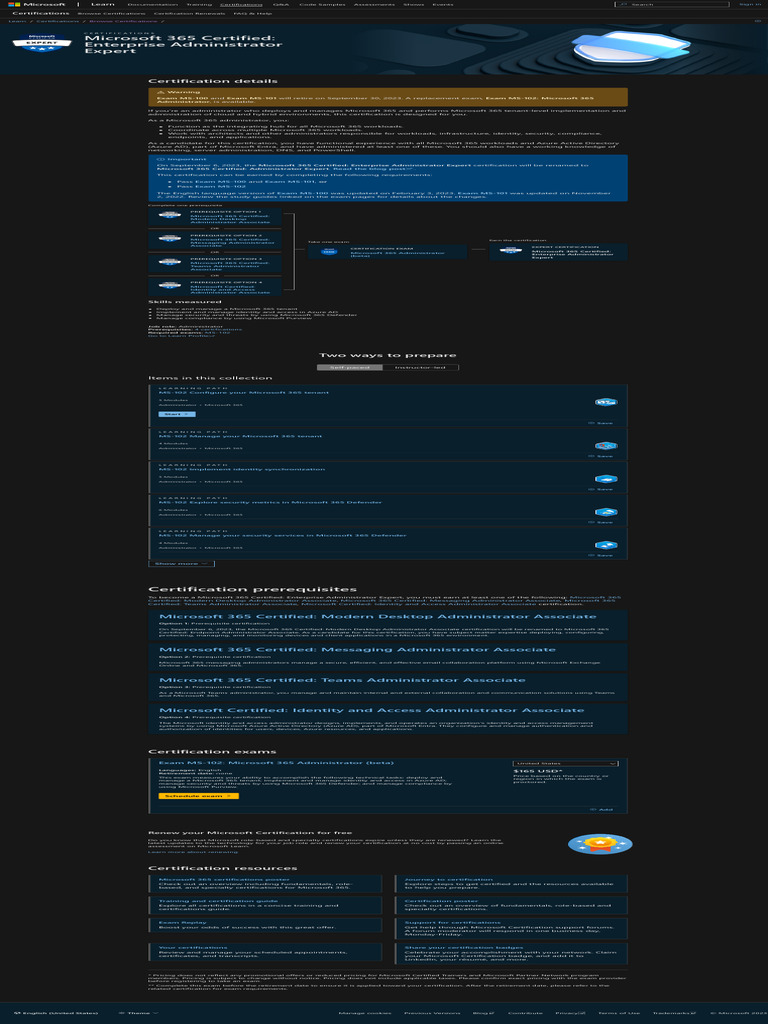
Task: Click the Configure your Microsoft 365 tenant path icon
Action: point(606,402)
